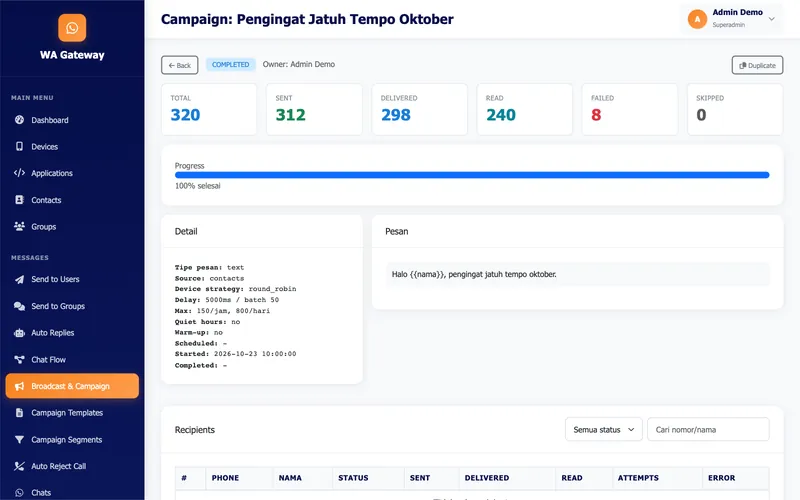Click the Broadcast & Campaign megaphone icon

pos(19,386)
